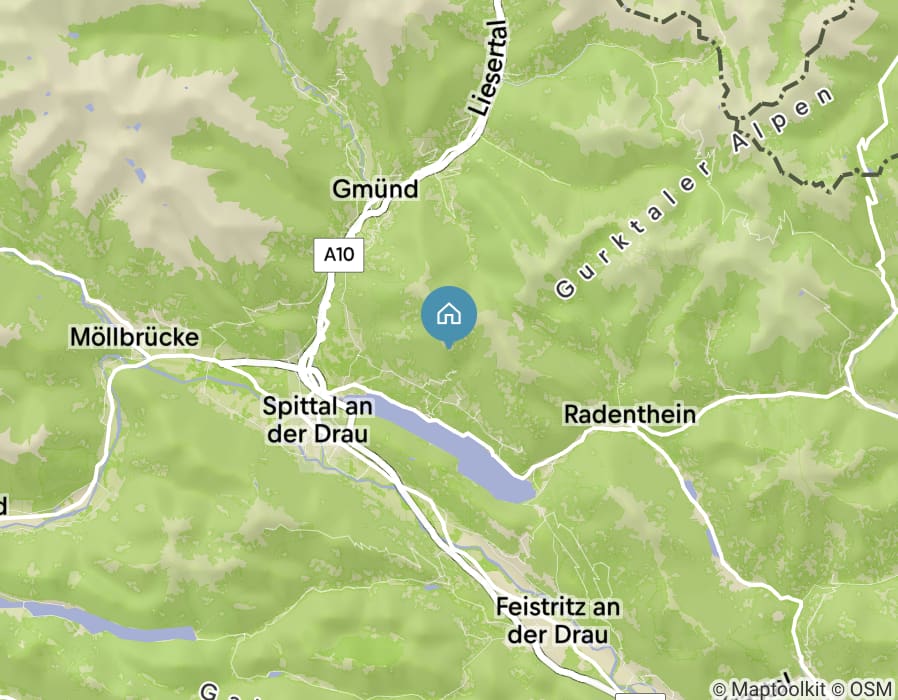Click the large lake east of Spittal
This screenshot has height=700, width=898.
pos(452,446)
